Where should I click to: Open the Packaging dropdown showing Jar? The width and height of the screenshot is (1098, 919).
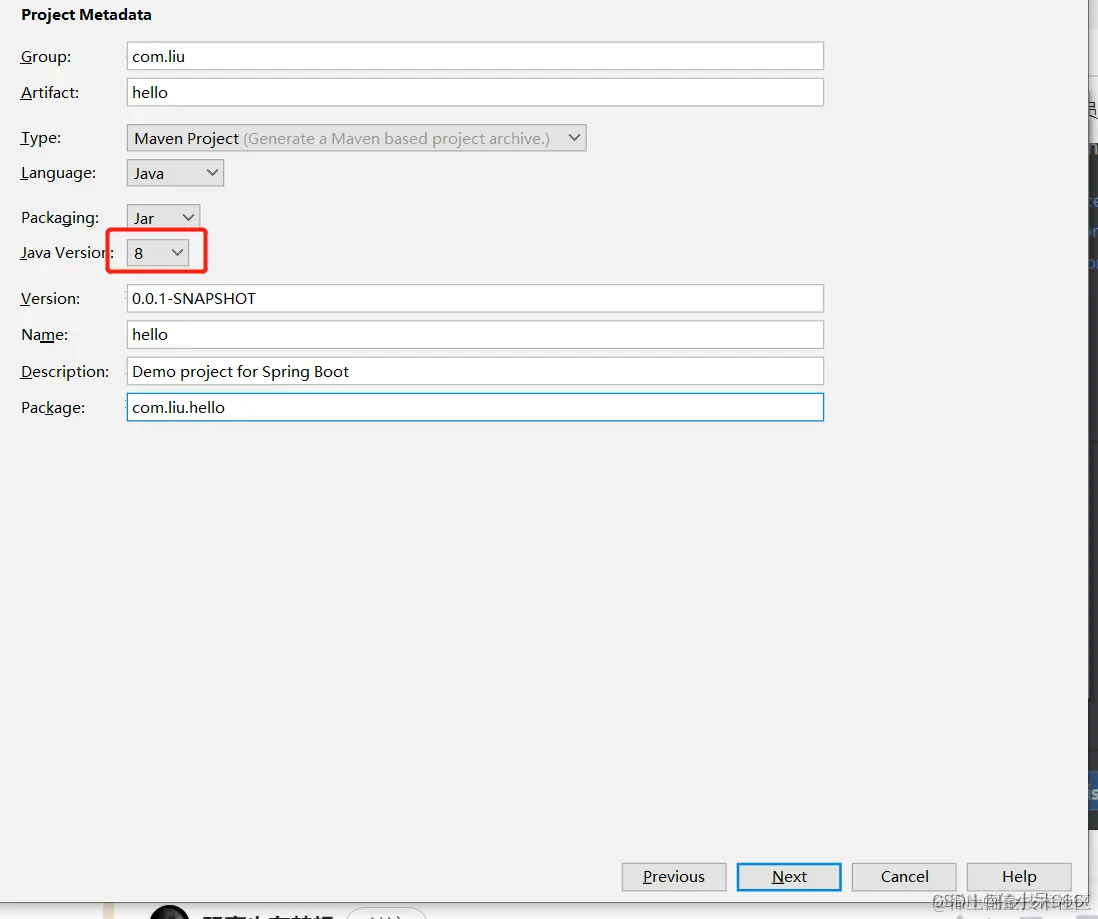point(163,218)
